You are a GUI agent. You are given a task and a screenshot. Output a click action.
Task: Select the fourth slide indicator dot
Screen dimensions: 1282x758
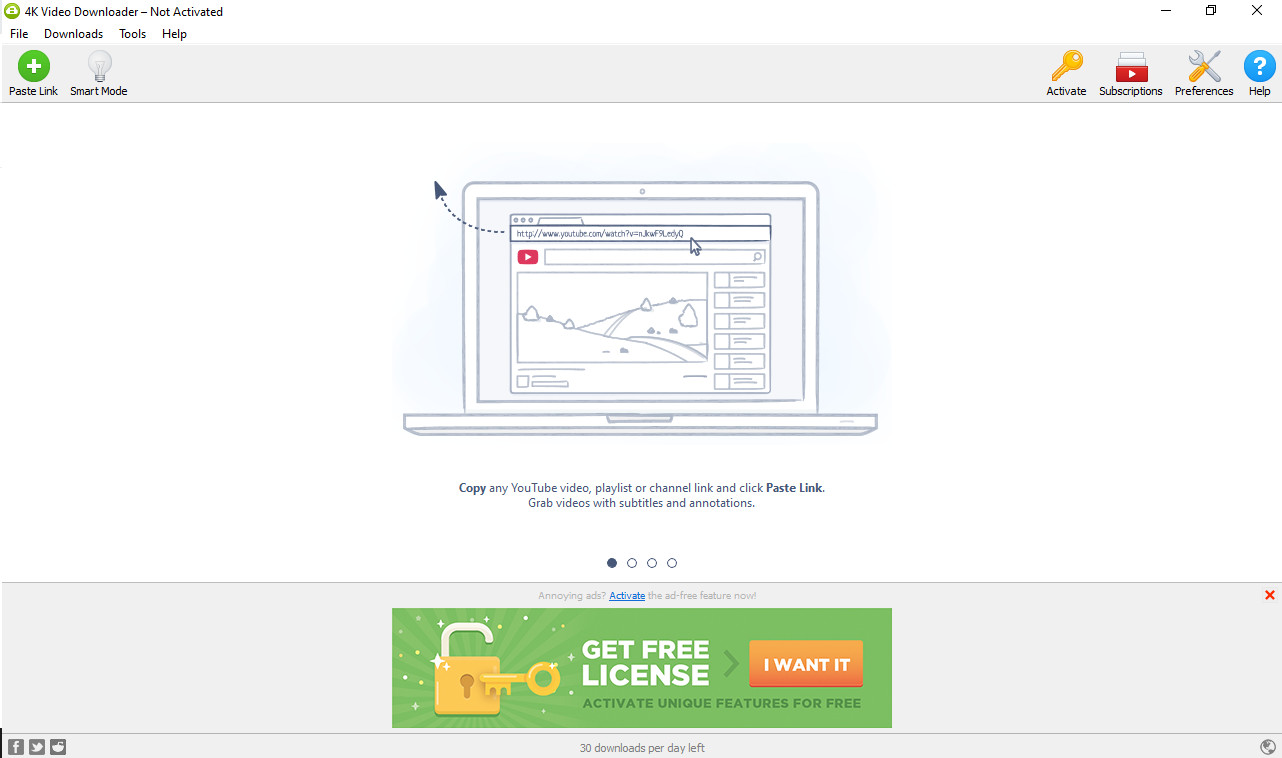tap(672, 563)
